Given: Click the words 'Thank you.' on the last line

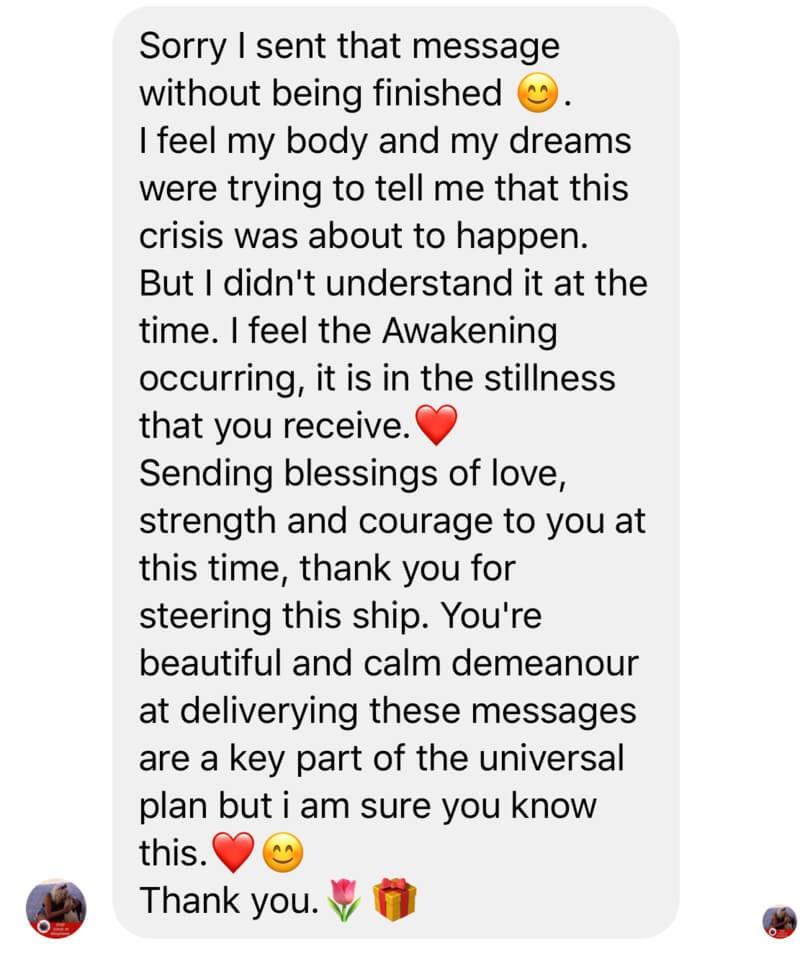Looking at the screenshot, I should [x=230, y=902].
